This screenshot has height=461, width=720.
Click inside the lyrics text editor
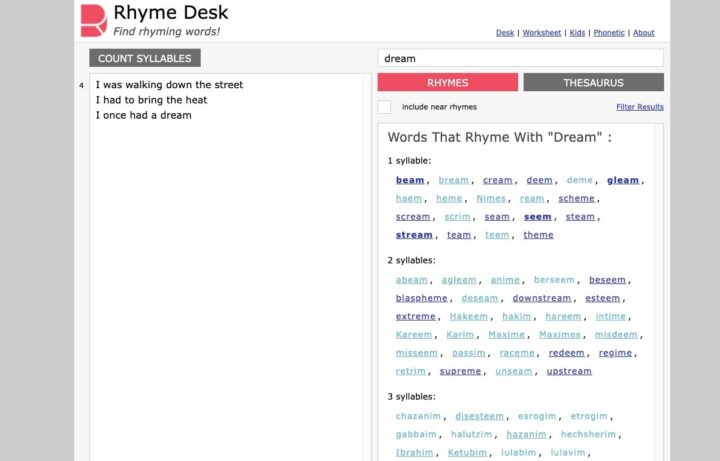click(225, 250)
